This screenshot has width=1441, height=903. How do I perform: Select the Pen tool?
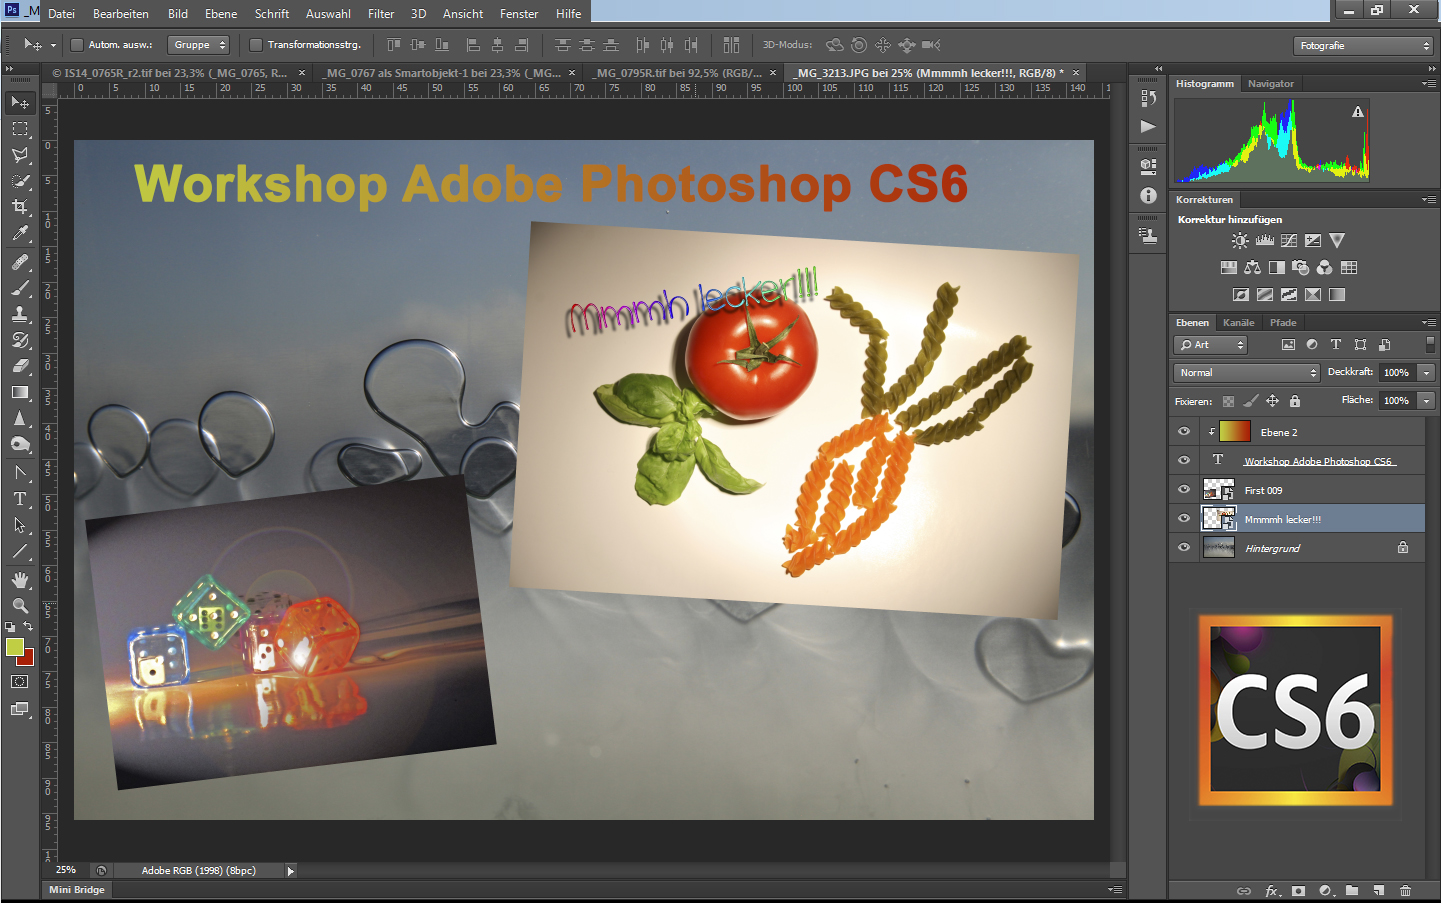click(20, 473)
